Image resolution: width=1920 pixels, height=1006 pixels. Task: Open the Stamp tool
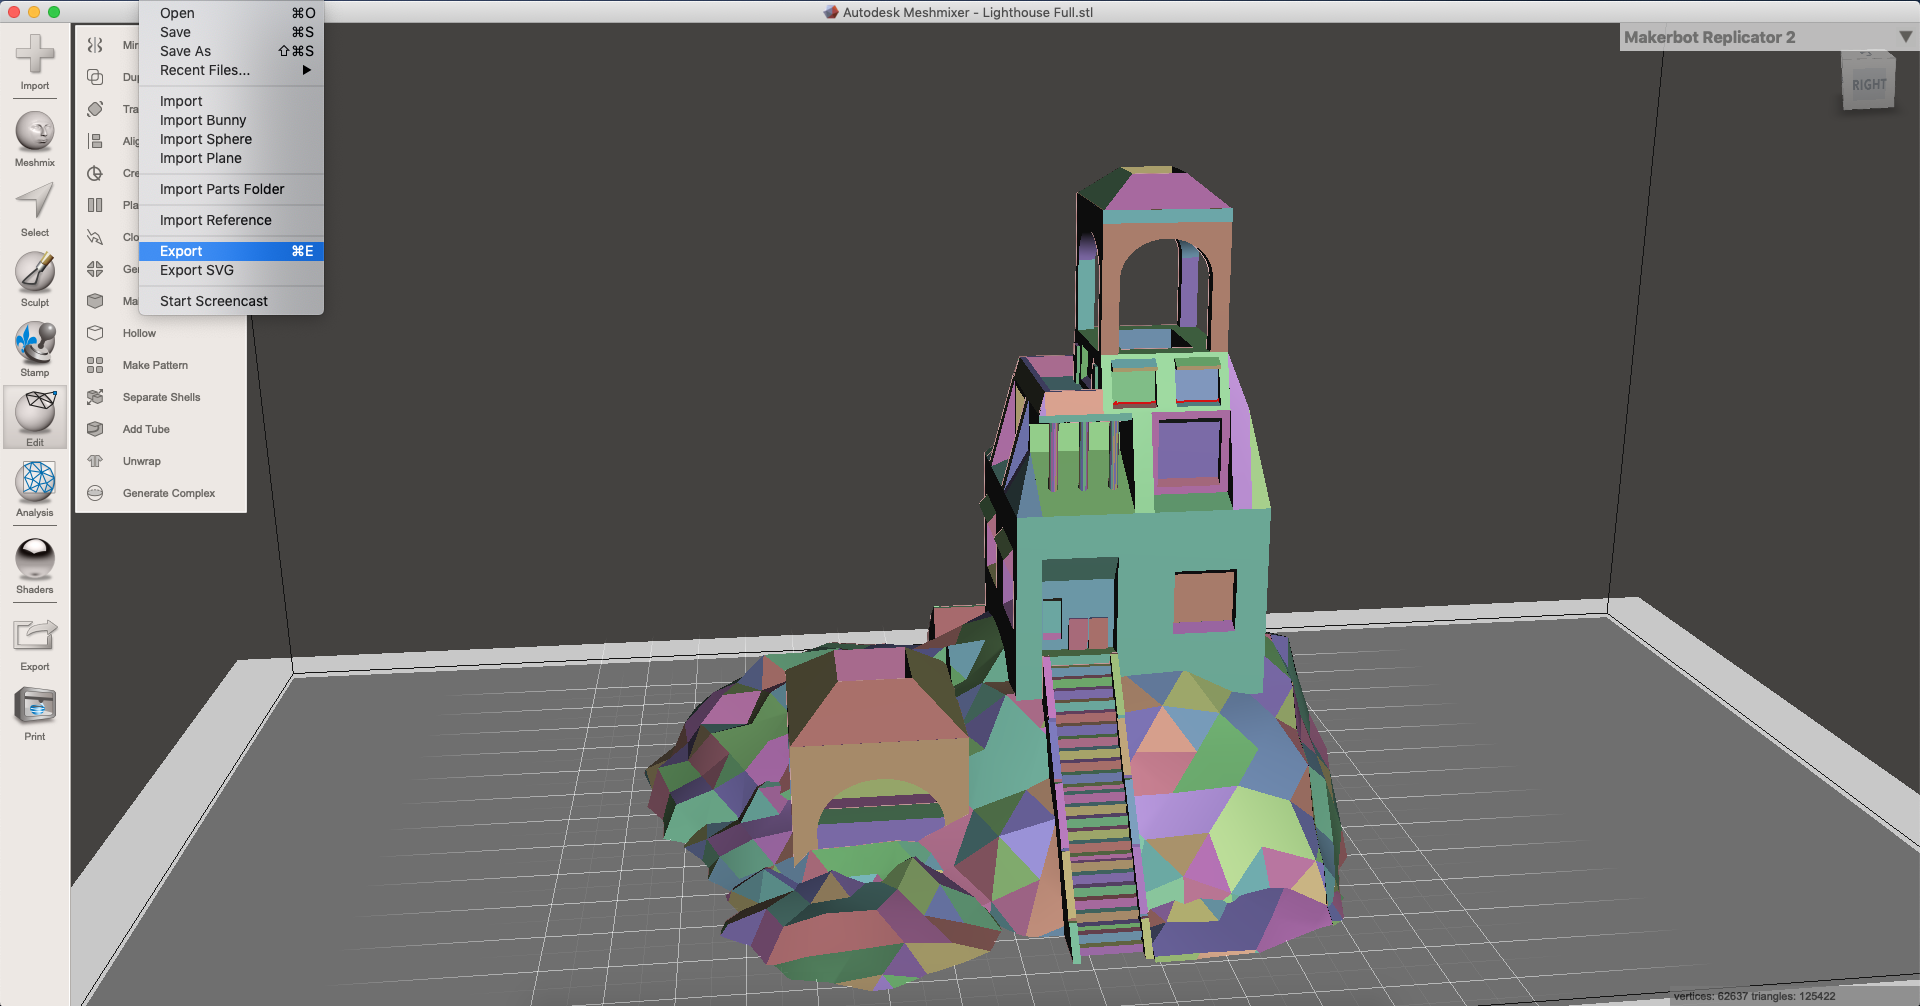tap(35, 349)
